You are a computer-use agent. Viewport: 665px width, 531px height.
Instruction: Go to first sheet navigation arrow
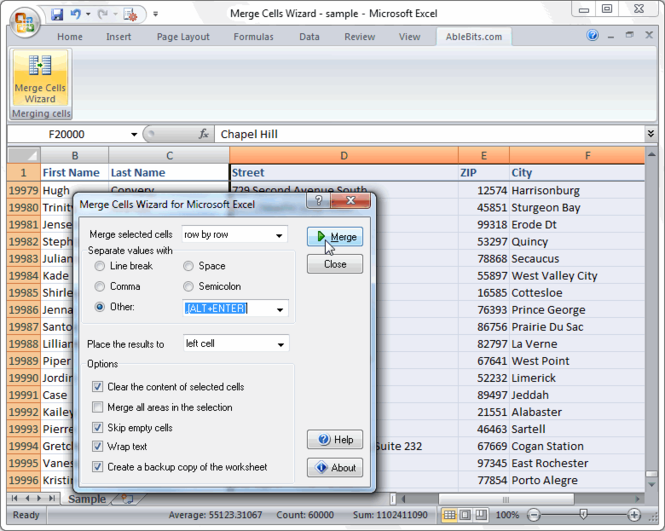[15, 498]
